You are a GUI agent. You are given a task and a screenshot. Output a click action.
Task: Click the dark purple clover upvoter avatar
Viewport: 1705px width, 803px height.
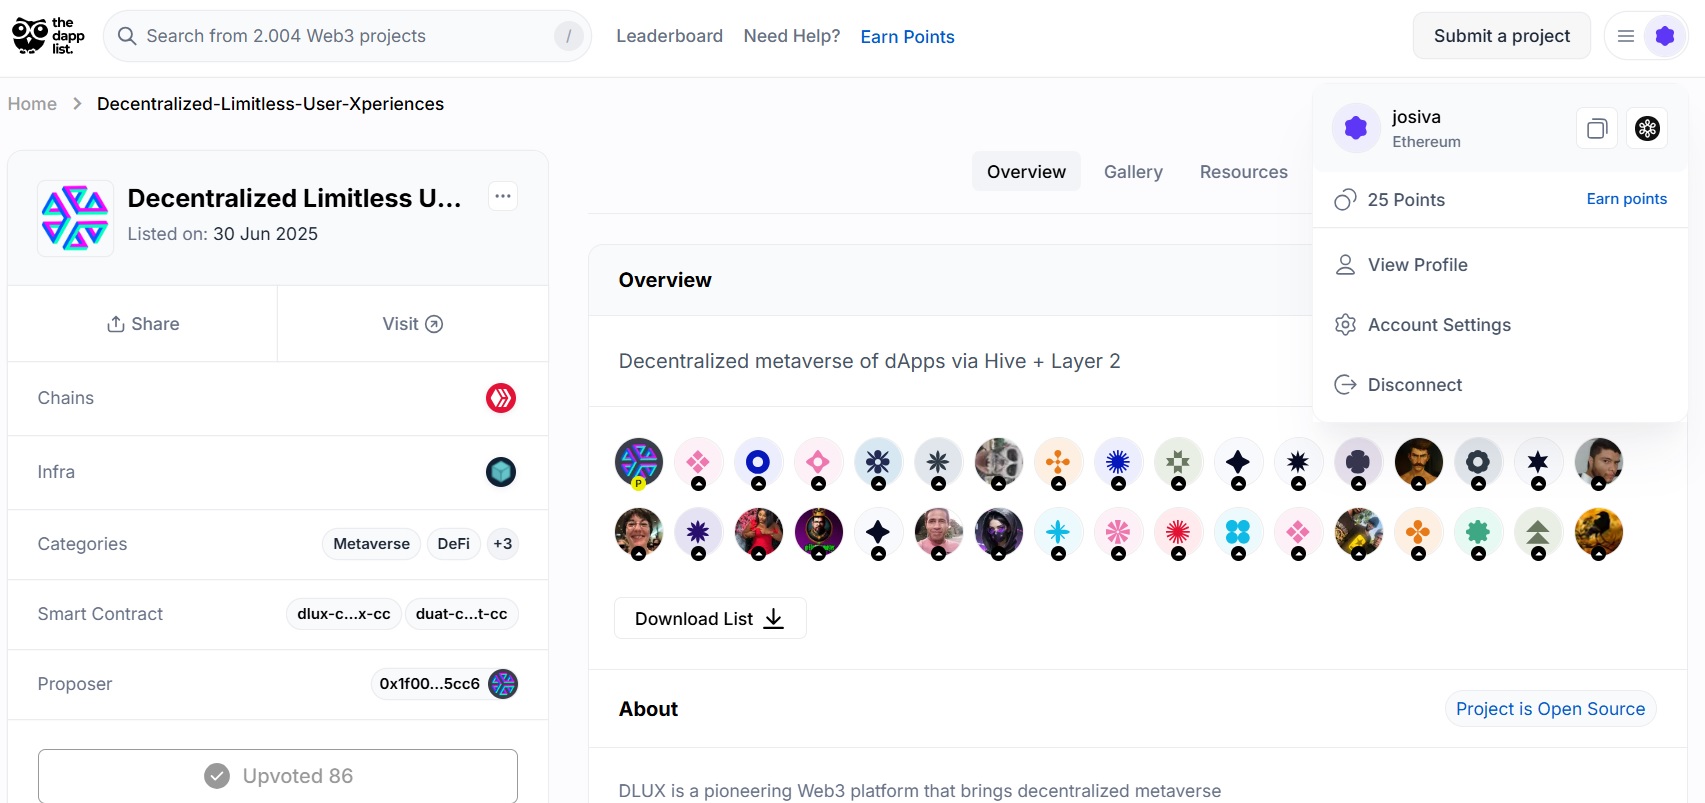point(1358,462)
